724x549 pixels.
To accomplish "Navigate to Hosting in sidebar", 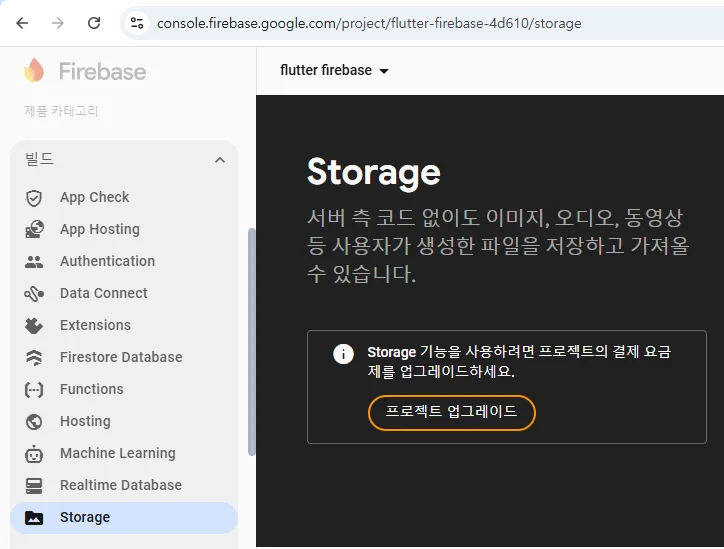I will [124, 421].
